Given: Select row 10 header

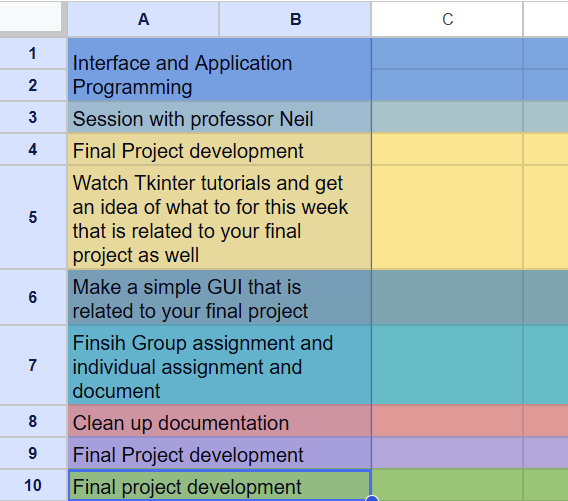Looking at the screenshot, I should [33, 485].
